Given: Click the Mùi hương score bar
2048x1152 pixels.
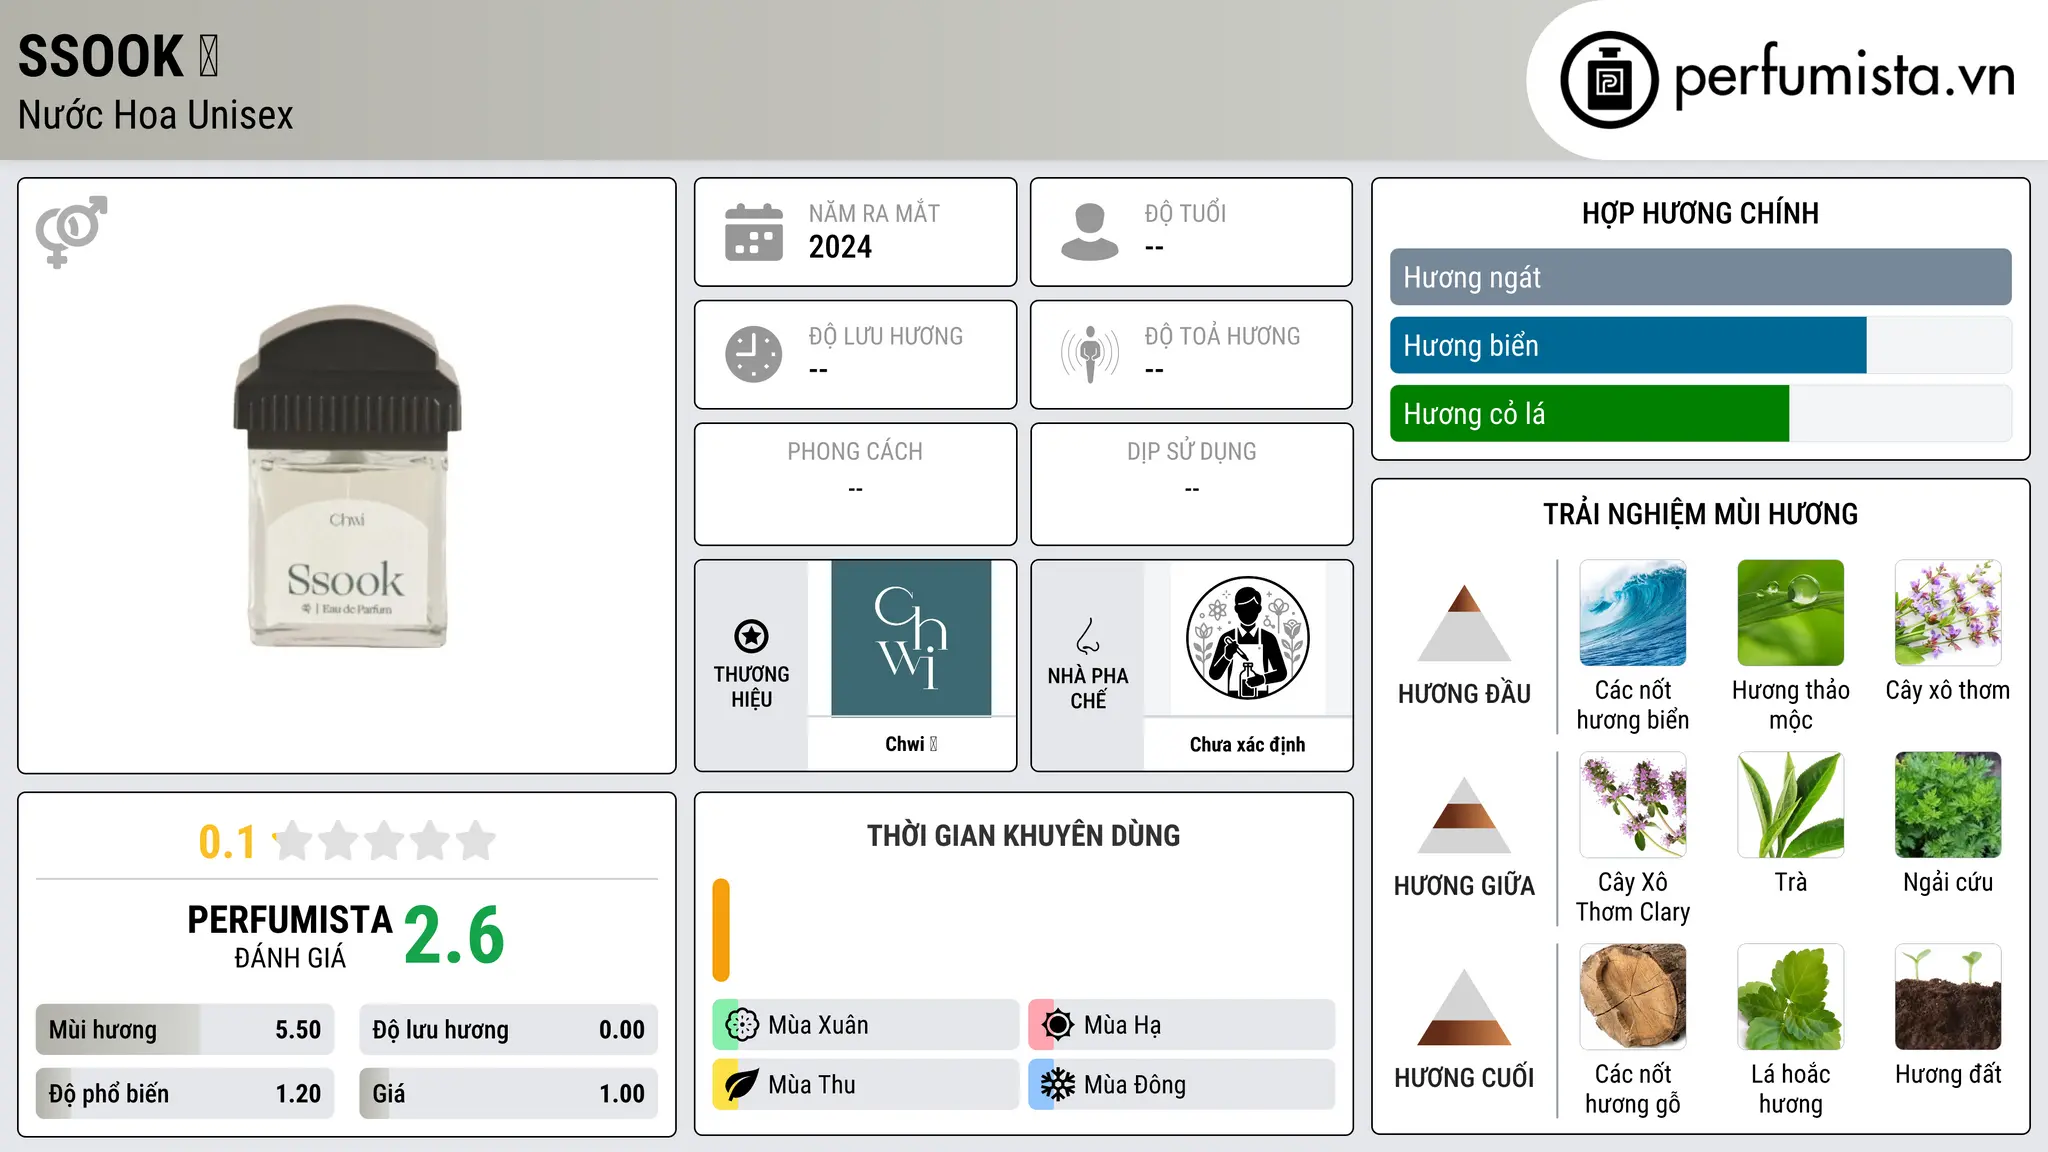Looking at the screenshot, I should click(185, 1030).
